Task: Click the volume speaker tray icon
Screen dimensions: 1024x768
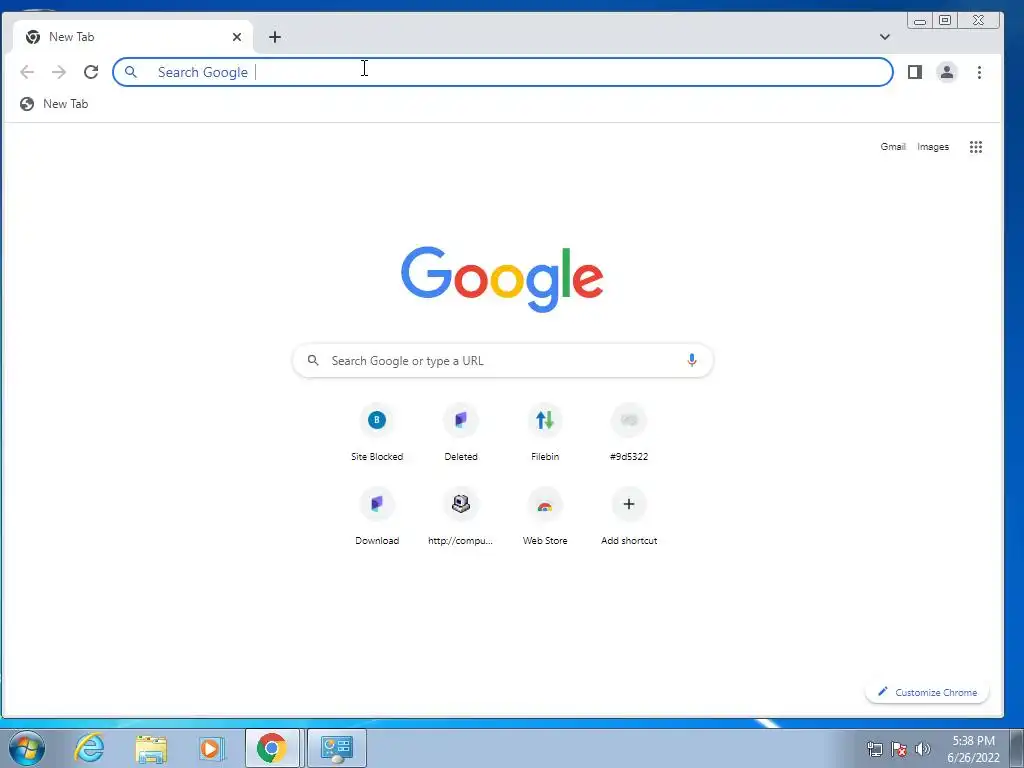Action: pos(923,749)
